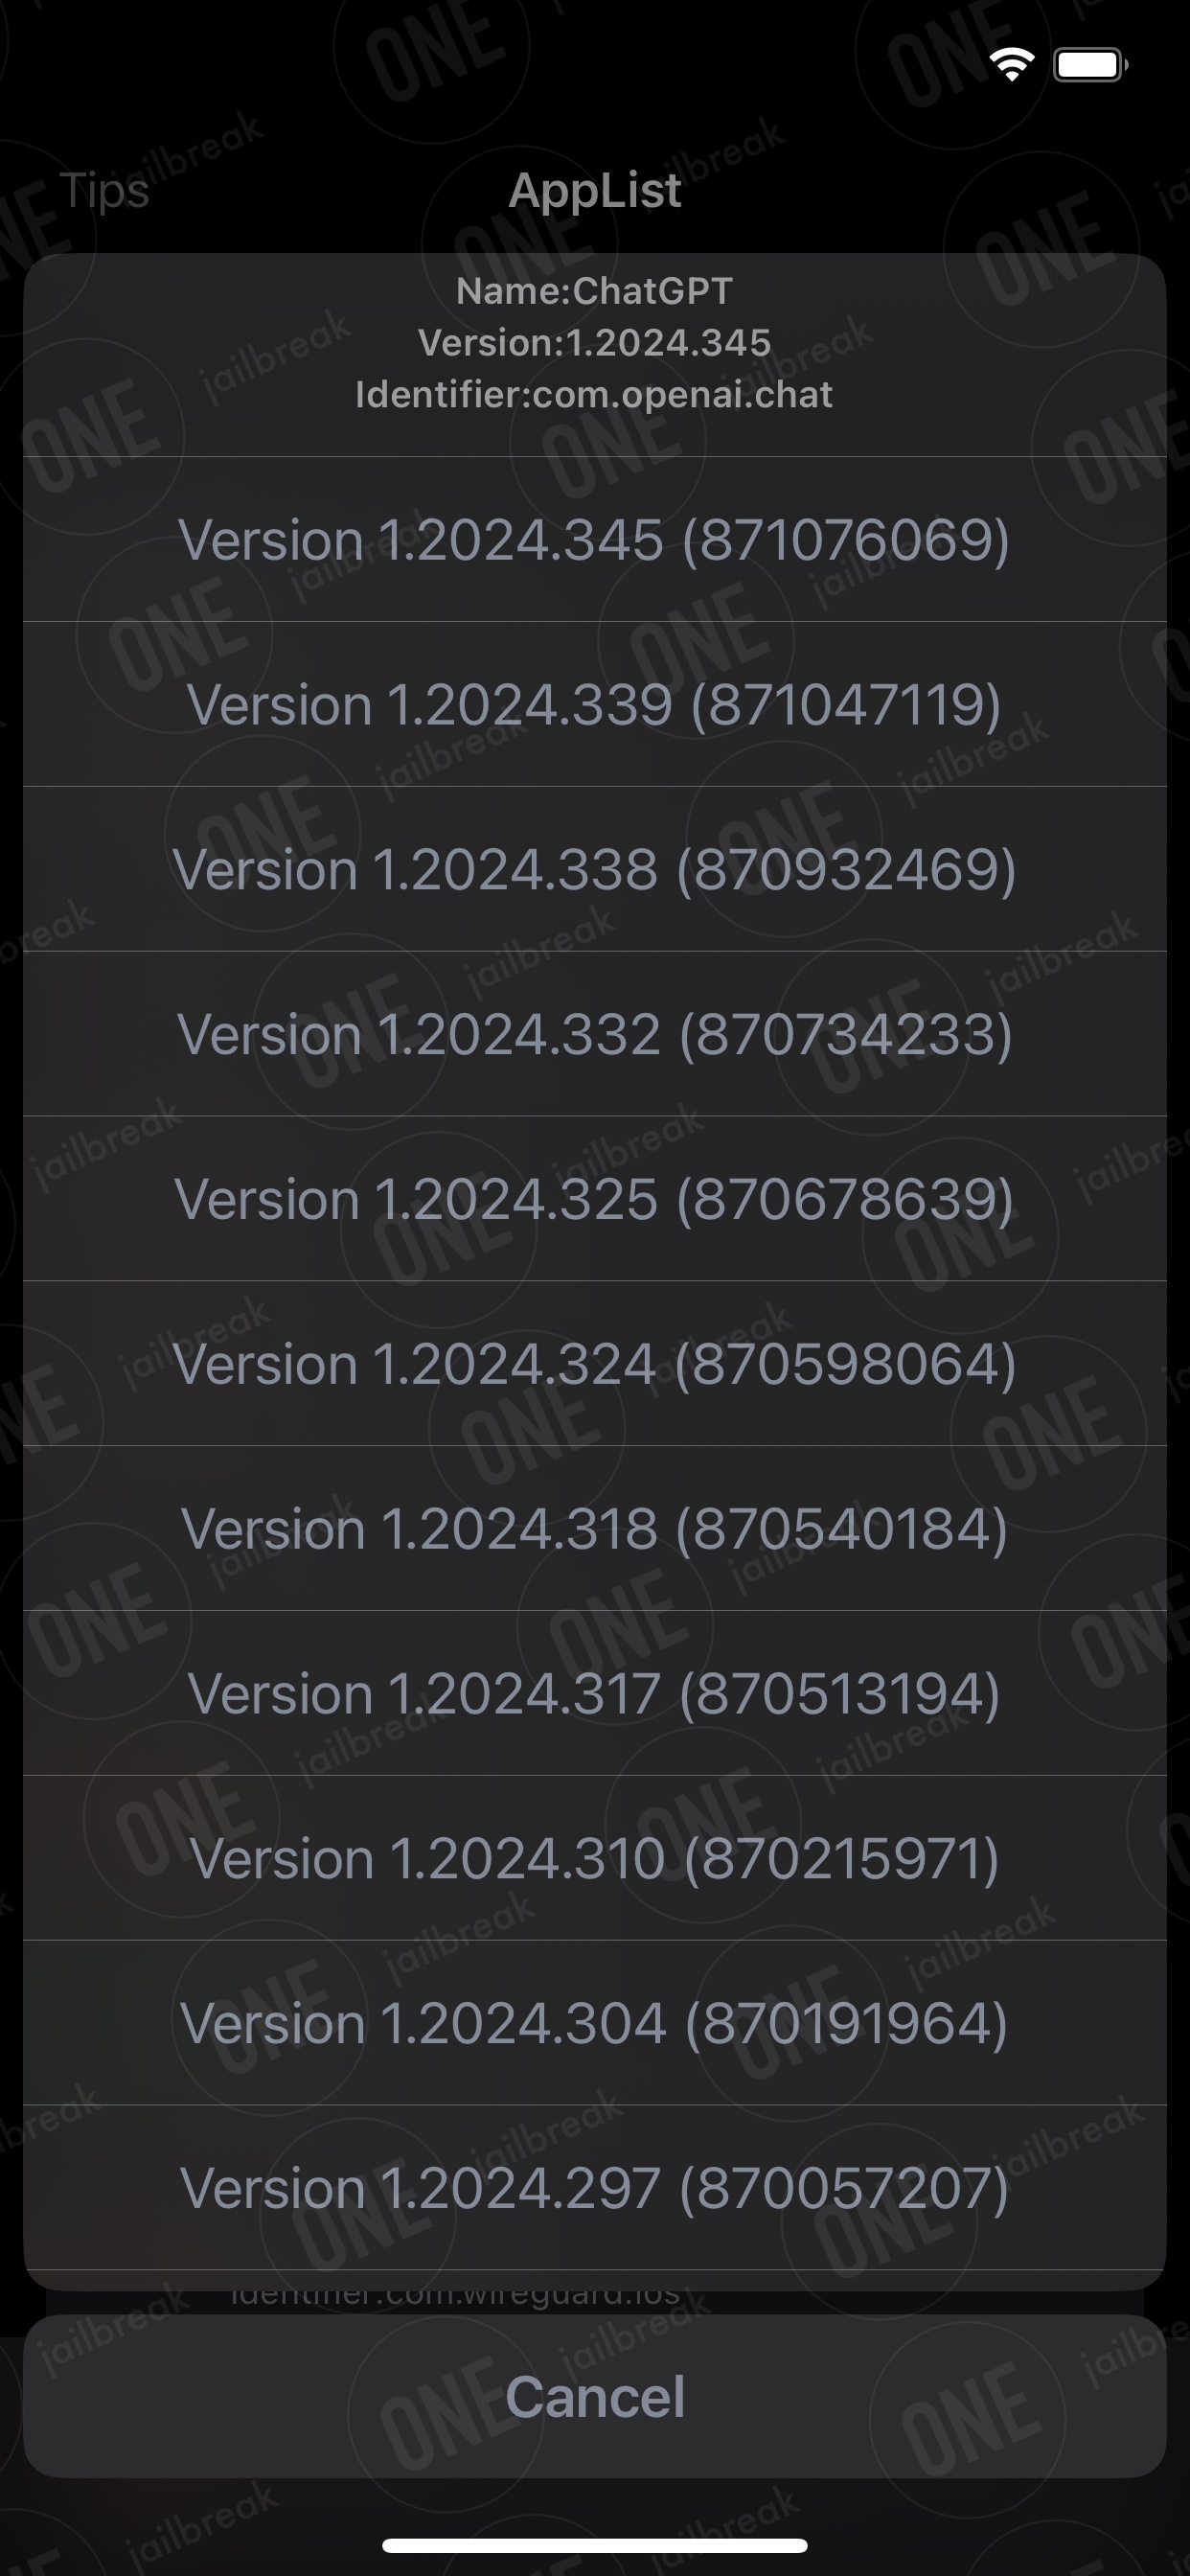This screenshot has width=1190, height=2576.
Task: Open the Tips navigation button
Action: tap(104, 190)
